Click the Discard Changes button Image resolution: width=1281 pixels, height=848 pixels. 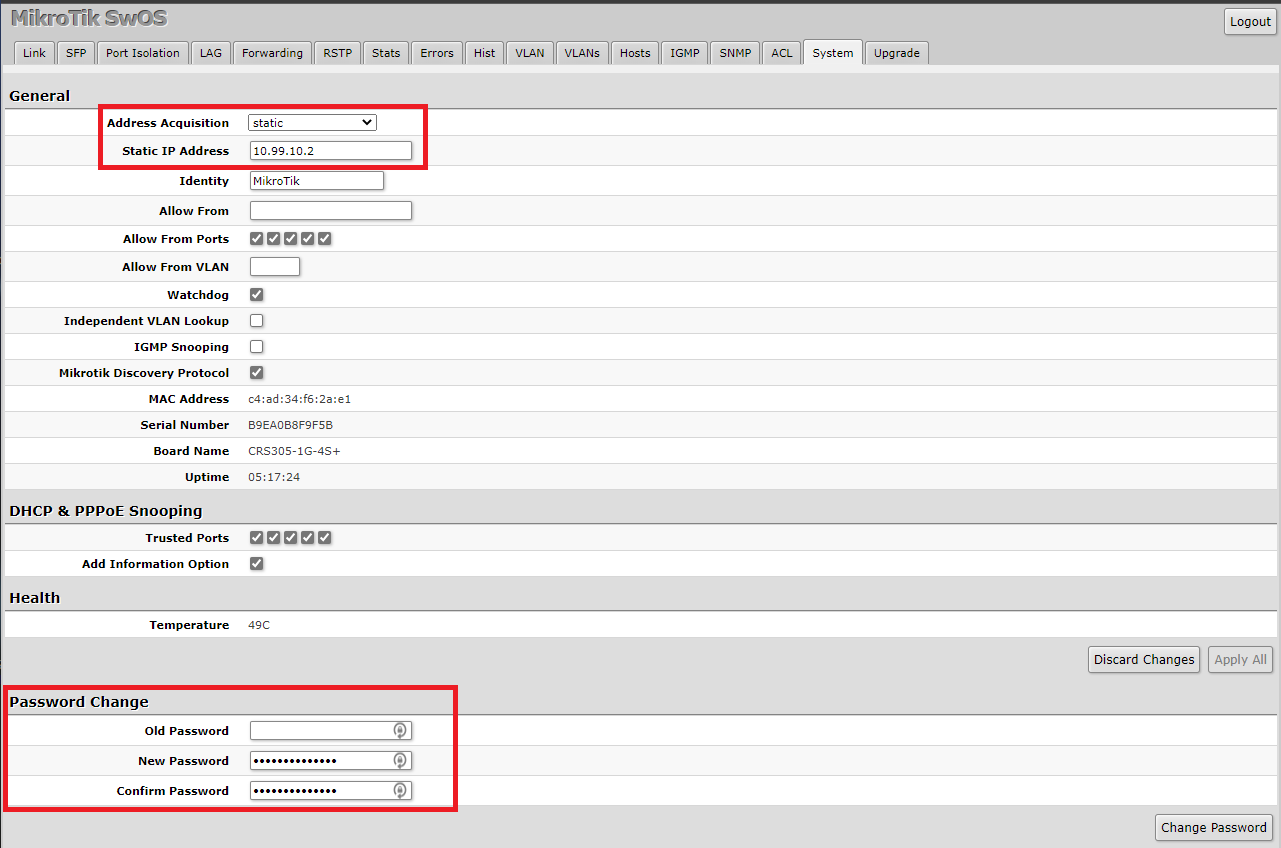coord(1144,660)
